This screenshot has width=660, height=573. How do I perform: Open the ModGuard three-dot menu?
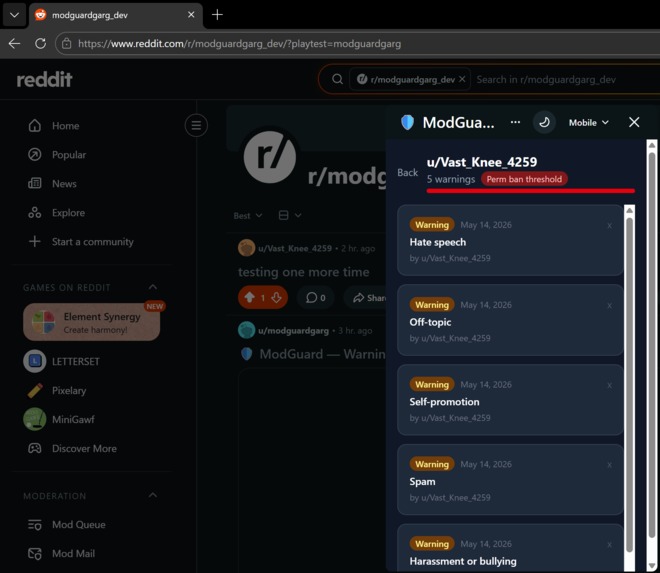pyautogui.click(x=515, y=123)
